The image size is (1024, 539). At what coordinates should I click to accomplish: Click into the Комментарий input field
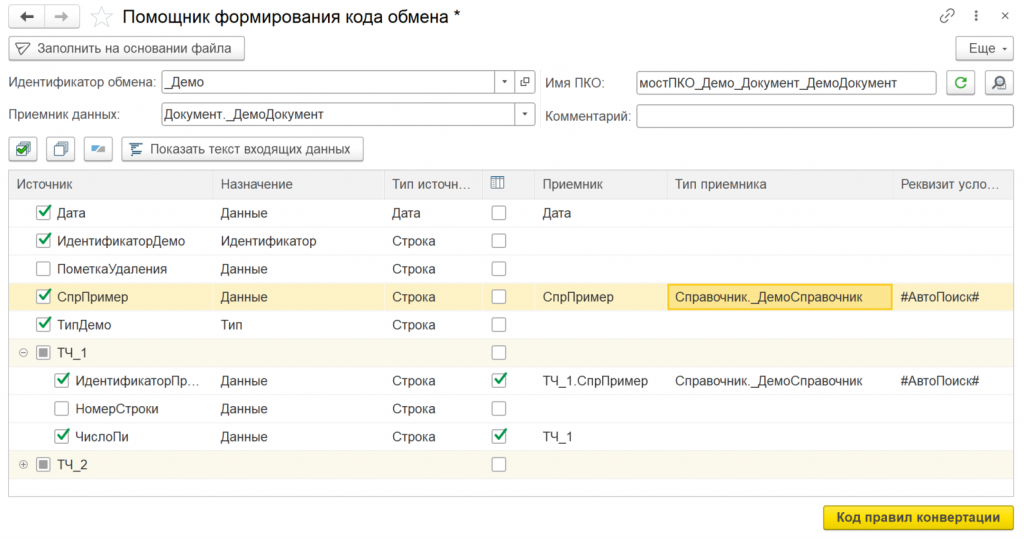825,117
